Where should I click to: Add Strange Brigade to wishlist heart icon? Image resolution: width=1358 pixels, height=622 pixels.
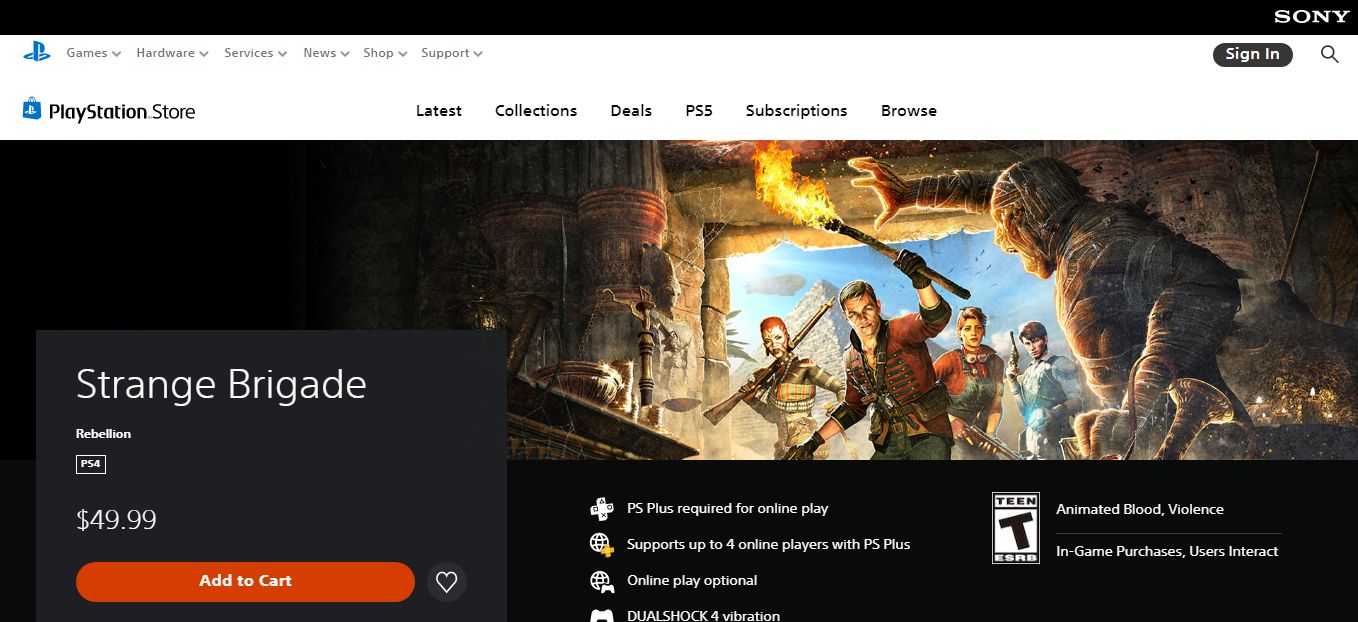coord(447,581)
